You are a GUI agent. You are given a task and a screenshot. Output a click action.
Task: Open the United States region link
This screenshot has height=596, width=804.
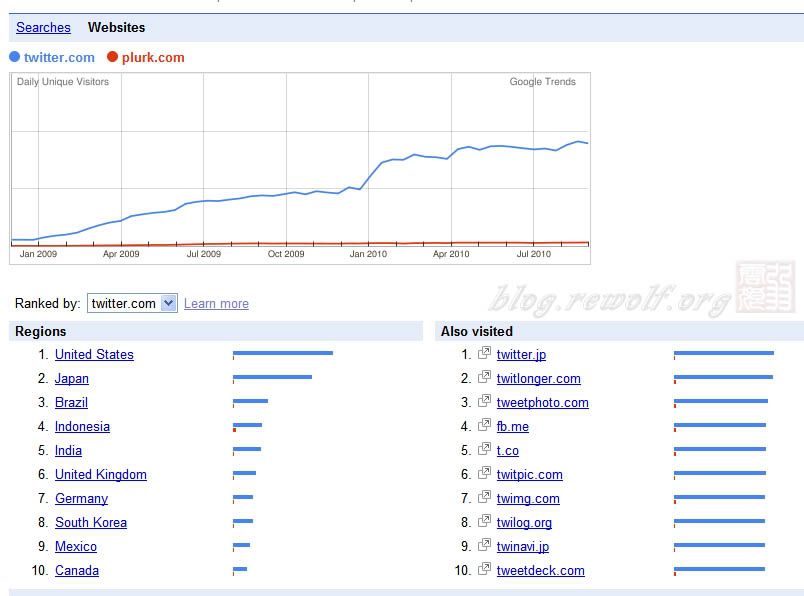[94, 354]
